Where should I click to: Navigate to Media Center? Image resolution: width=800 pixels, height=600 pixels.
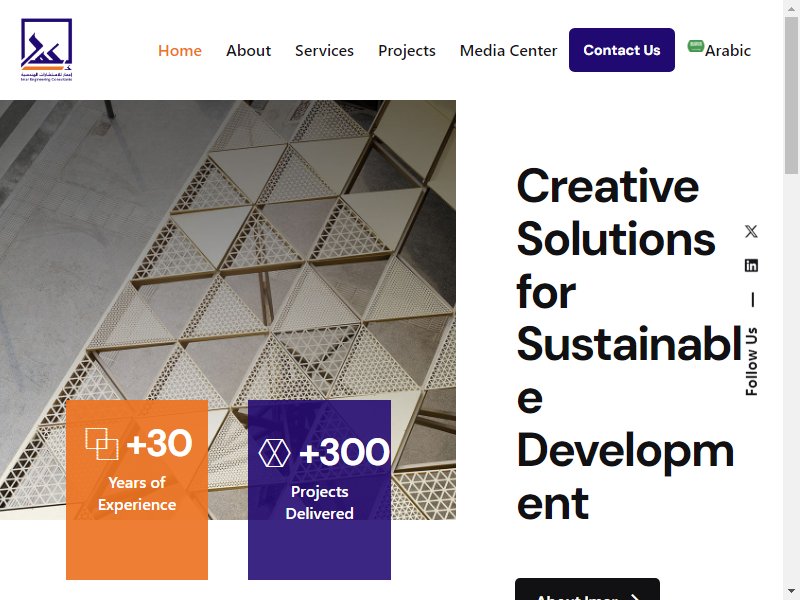(508, 50)
